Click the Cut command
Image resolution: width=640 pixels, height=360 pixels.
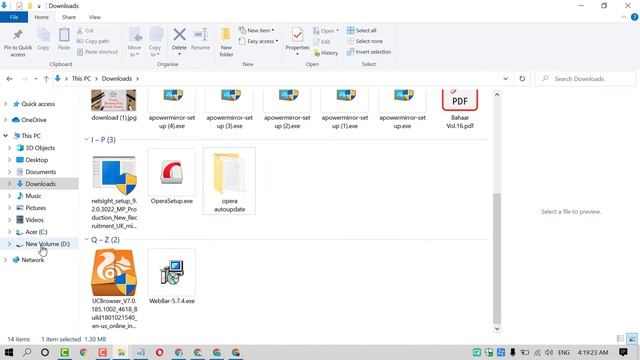(x=85, y=31)
